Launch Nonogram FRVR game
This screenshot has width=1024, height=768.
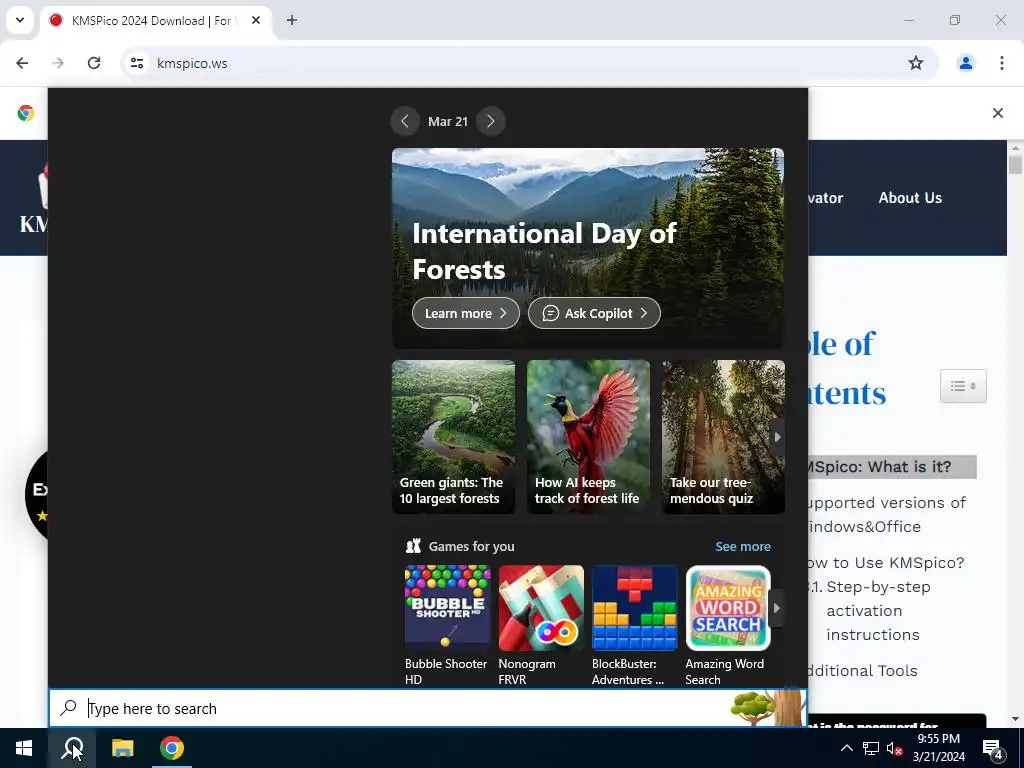point(541,626)
